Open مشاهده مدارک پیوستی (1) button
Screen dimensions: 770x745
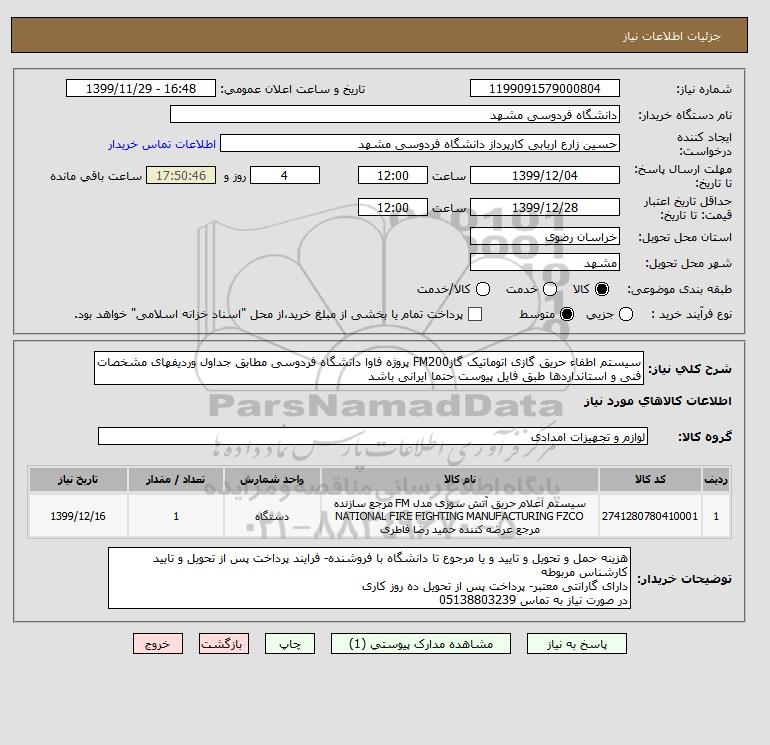click(421, 644)
